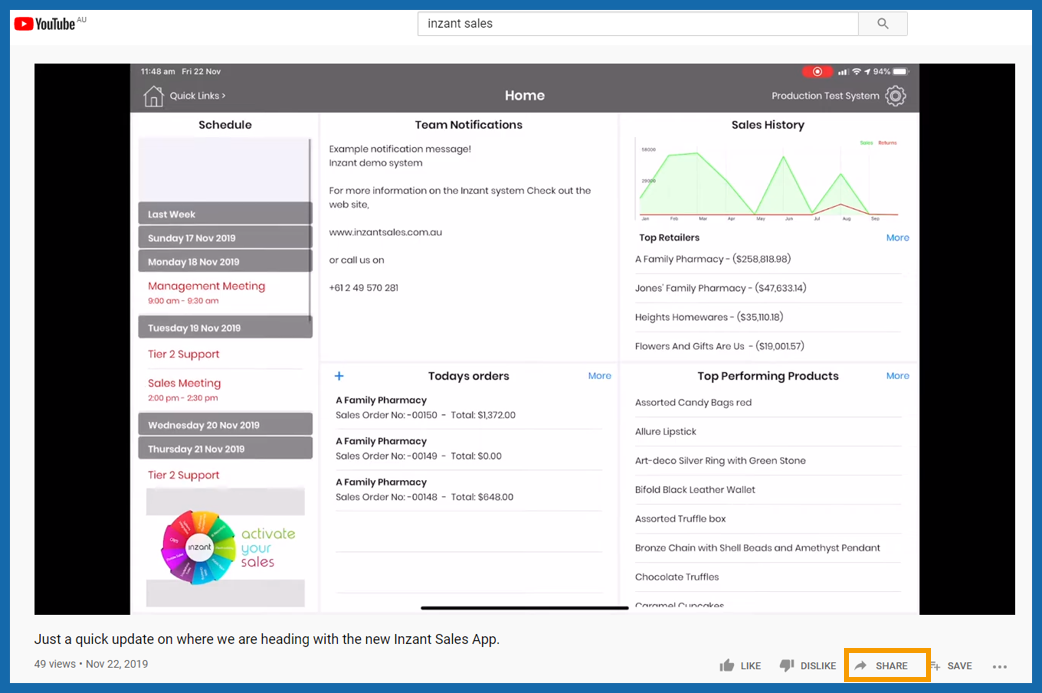
Task: Click the home icon in app header
Action: 154,96
